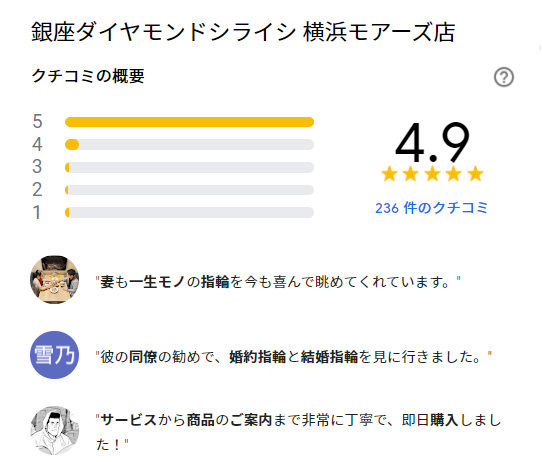Image resolution: width=542 pixels, height=462 pixels.
Task: Select the 4-star rating bar
Action: click(189, 144)
